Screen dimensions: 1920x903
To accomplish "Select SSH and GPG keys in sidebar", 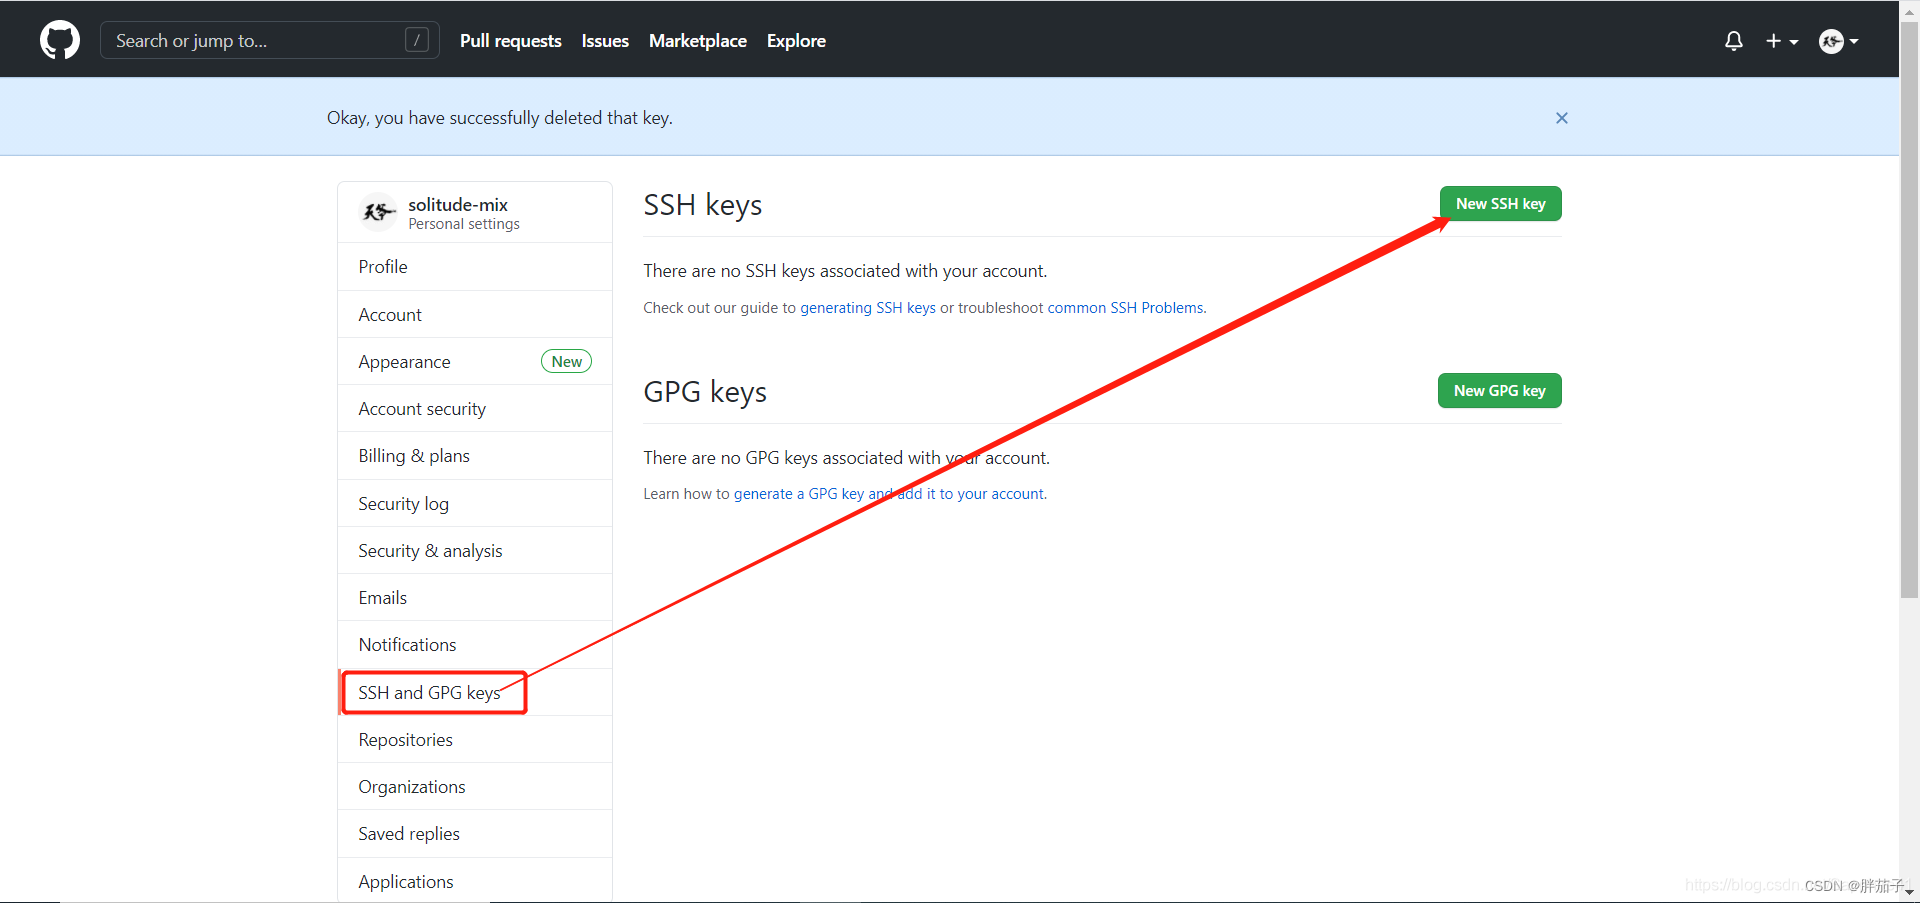I will click(475, 693).
